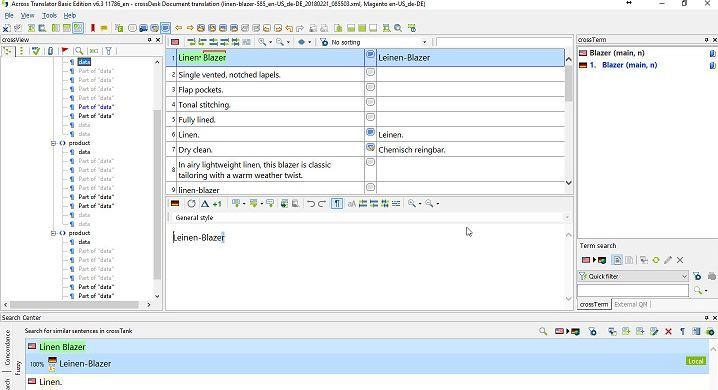Screen dimensions: 718x390
Task: Open zoom-in dropdown arrow in target editor toolbar
Action: pyautogui.click(x=420, y=203)
